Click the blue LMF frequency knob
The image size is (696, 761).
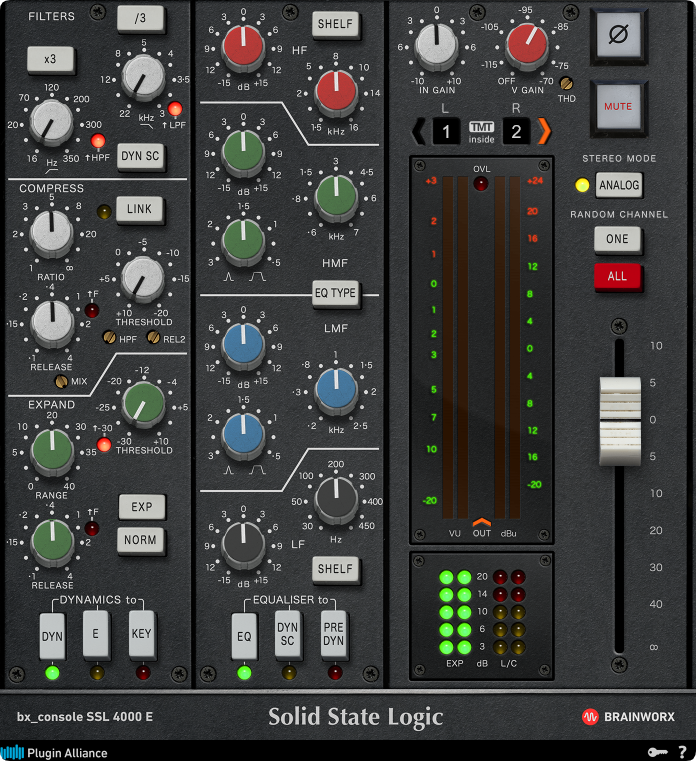pyautogui.click(x=336, y=389)
